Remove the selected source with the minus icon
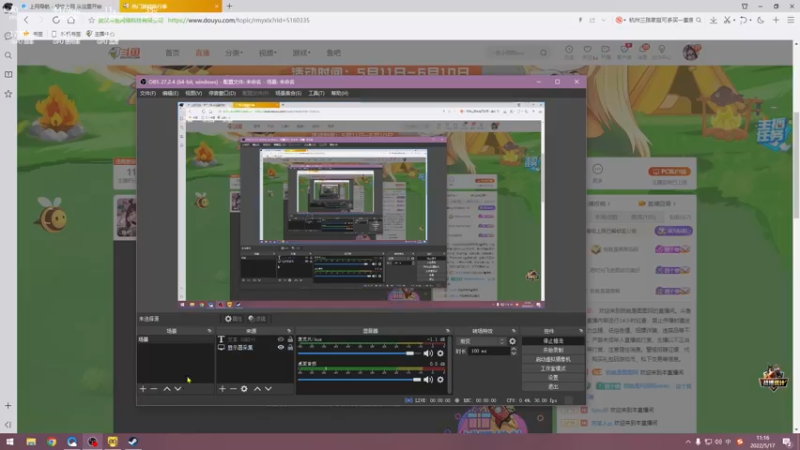Image resolution: width=800 pixels, height=450 pixels. [233, 389]
